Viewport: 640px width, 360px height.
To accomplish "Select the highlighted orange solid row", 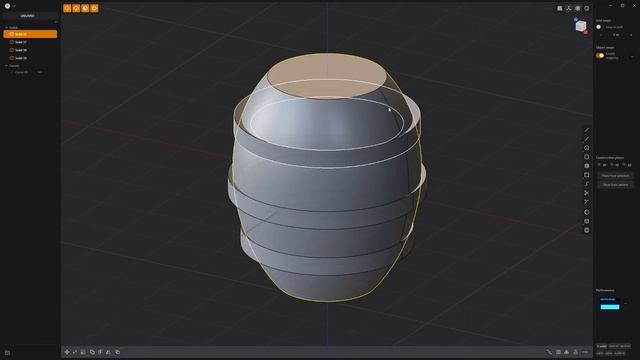I will [x=30, y=34].
